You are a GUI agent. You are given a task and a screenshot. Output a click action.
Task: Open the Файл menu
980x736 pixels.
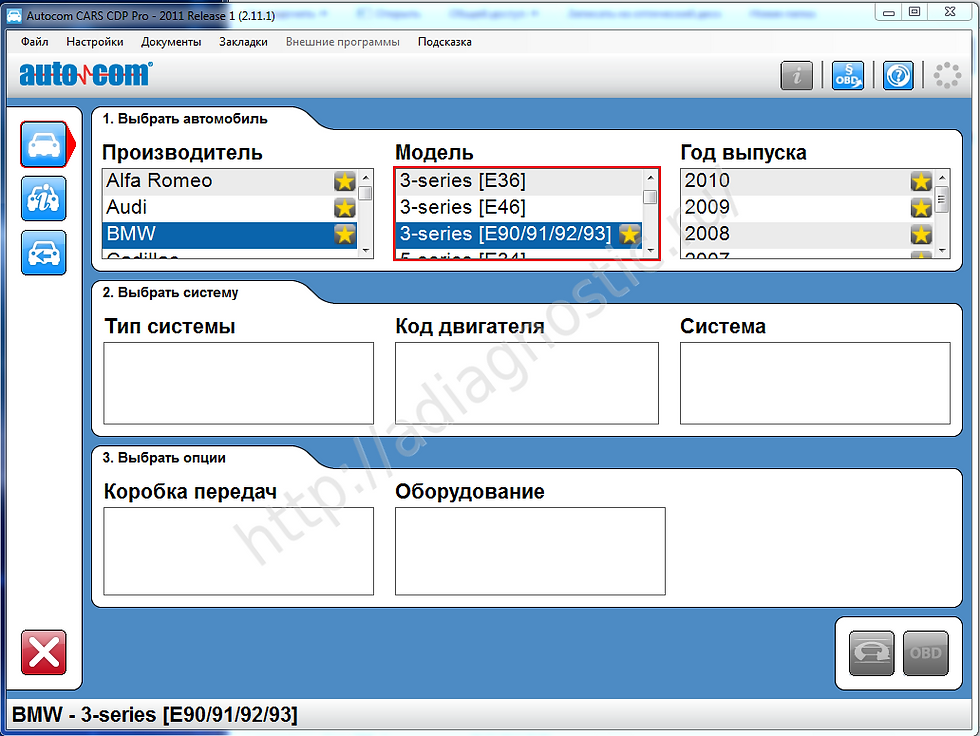34,42
